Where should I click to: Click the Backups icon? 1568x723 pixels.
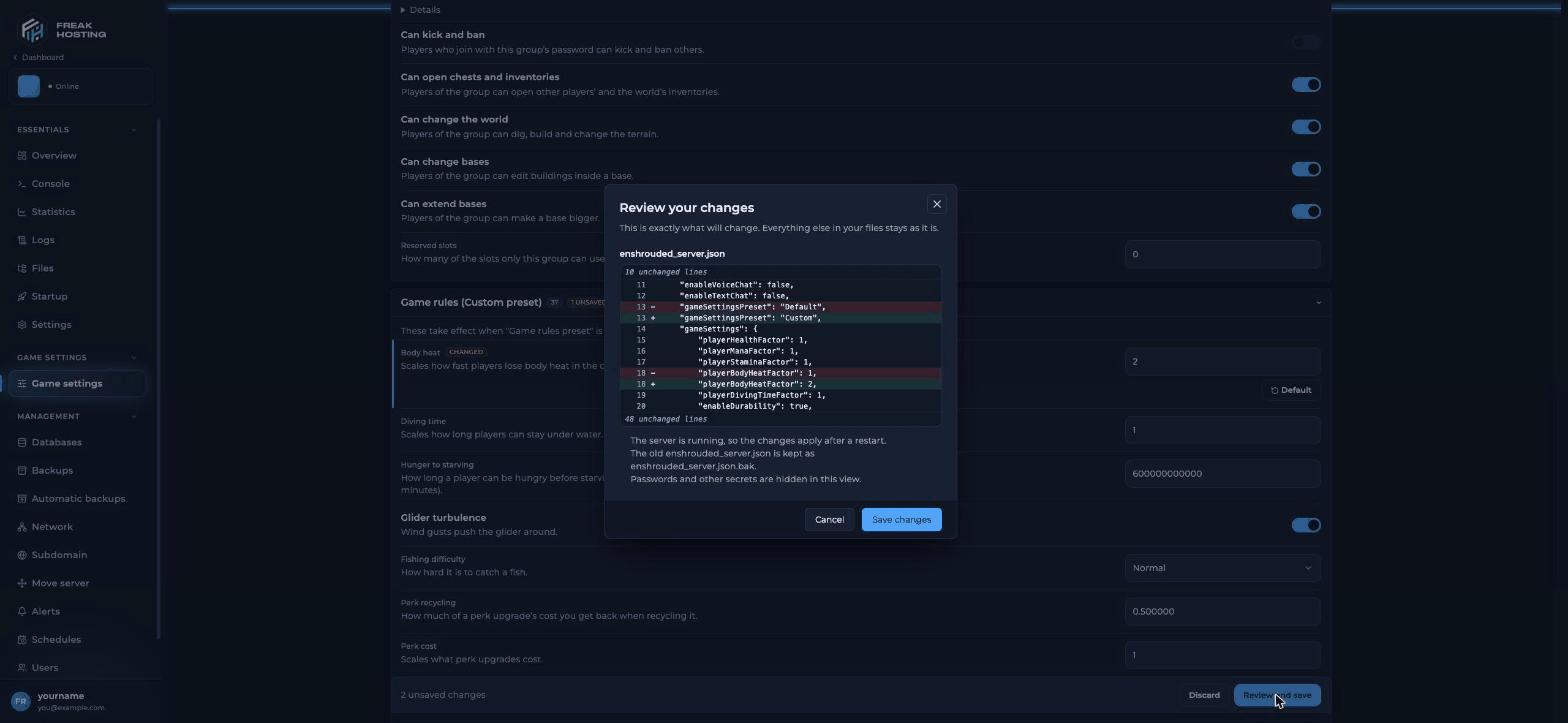[22, 470]
